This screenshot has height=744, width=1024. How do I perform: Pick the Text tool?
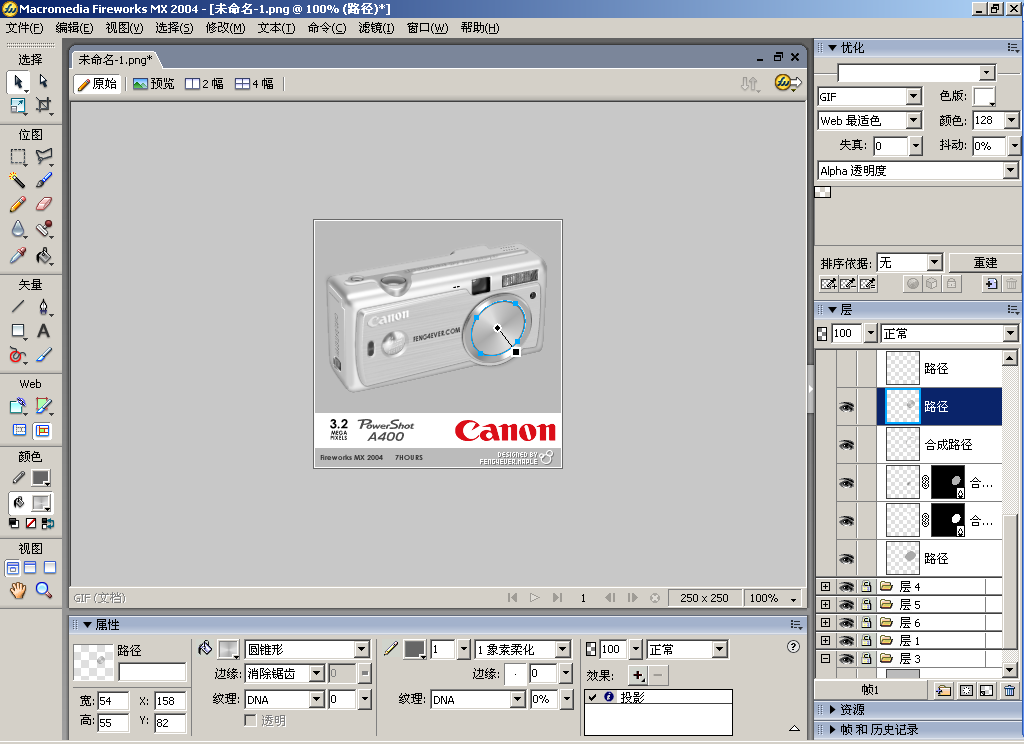(x=43, y=331)
